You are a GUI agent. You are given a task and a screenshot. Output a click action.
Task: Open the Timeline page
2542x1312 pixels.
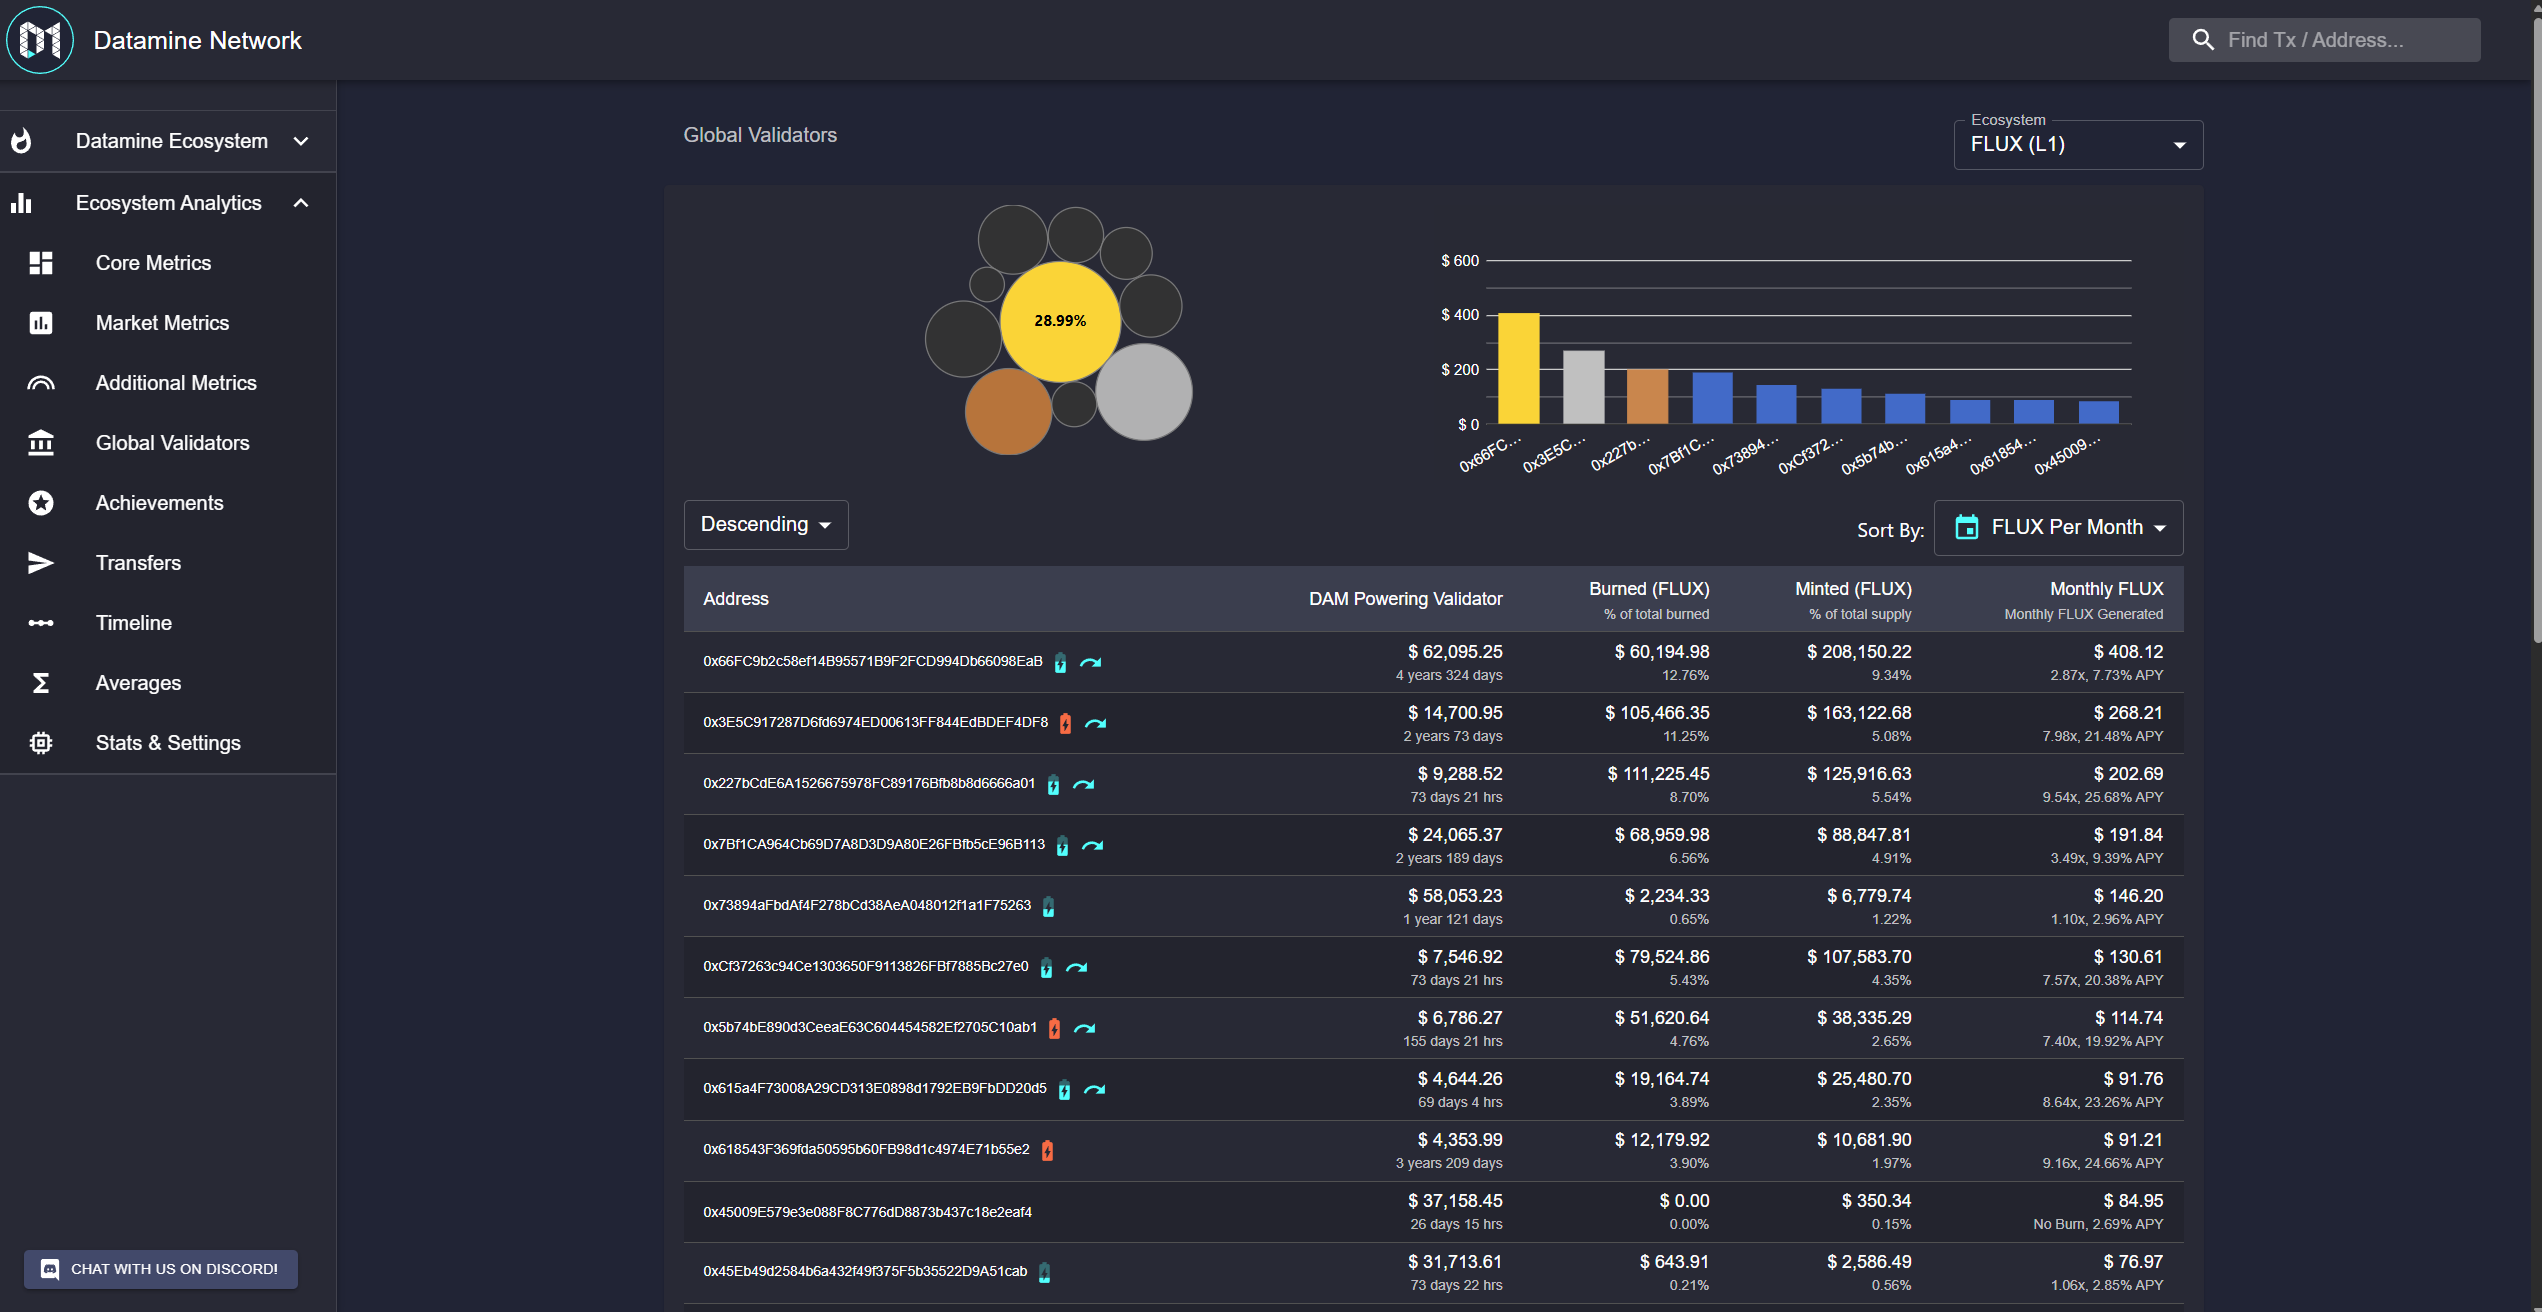tap(168, 623)
